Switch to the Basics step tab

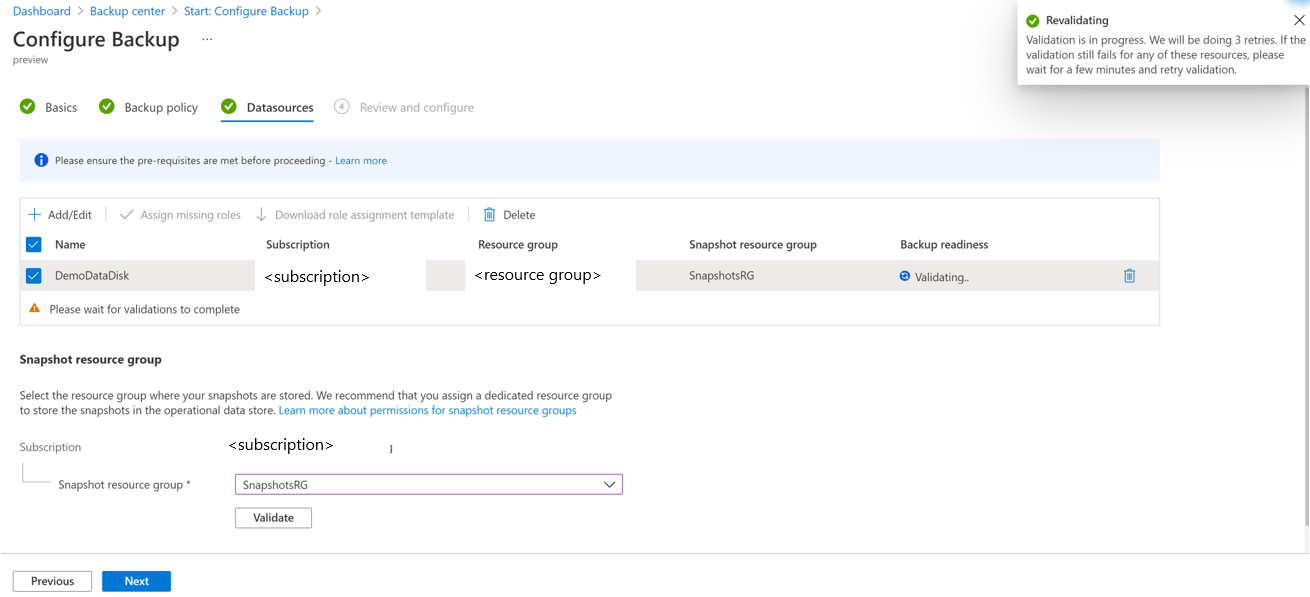pyautogui.click(x=60, y=107)
